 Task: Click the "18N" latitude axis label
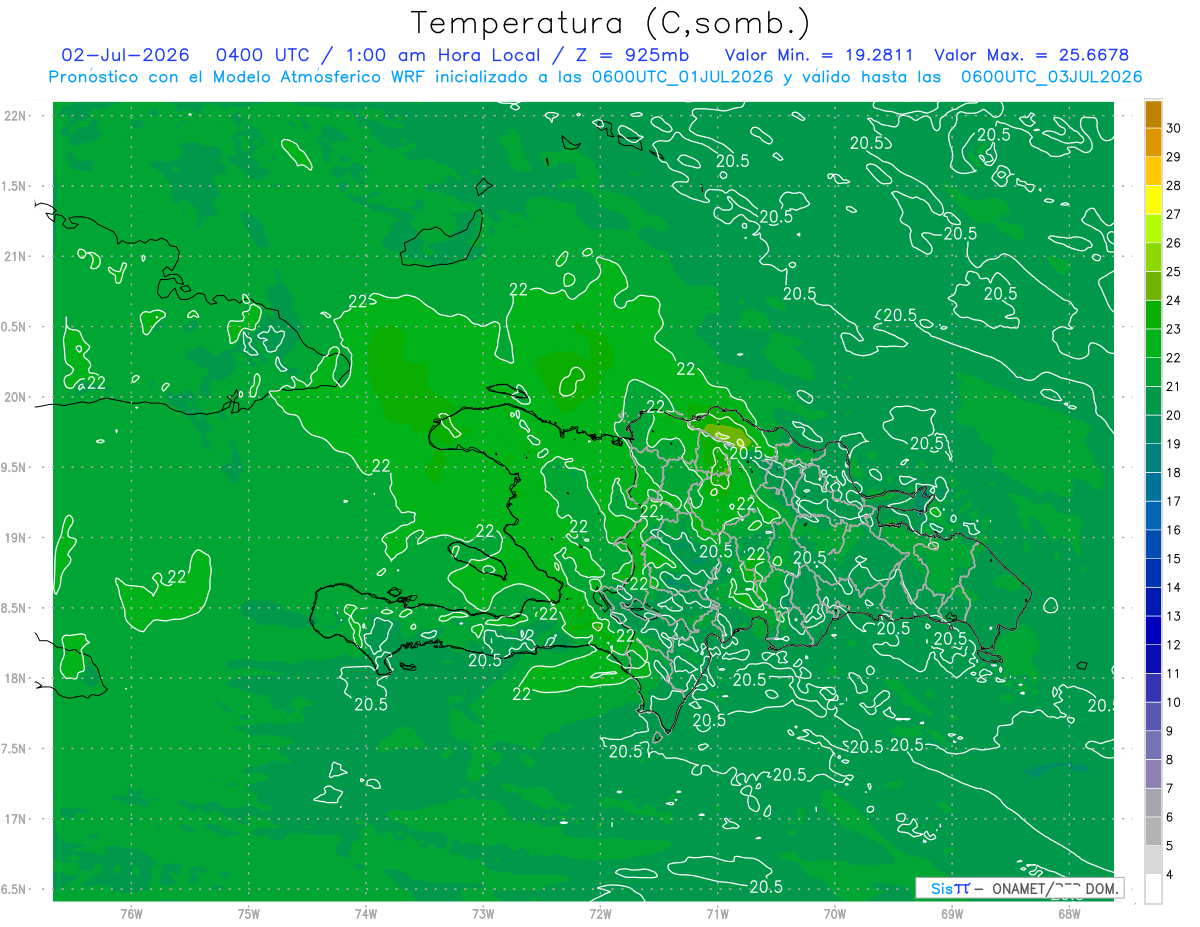[x=15, y=678]
